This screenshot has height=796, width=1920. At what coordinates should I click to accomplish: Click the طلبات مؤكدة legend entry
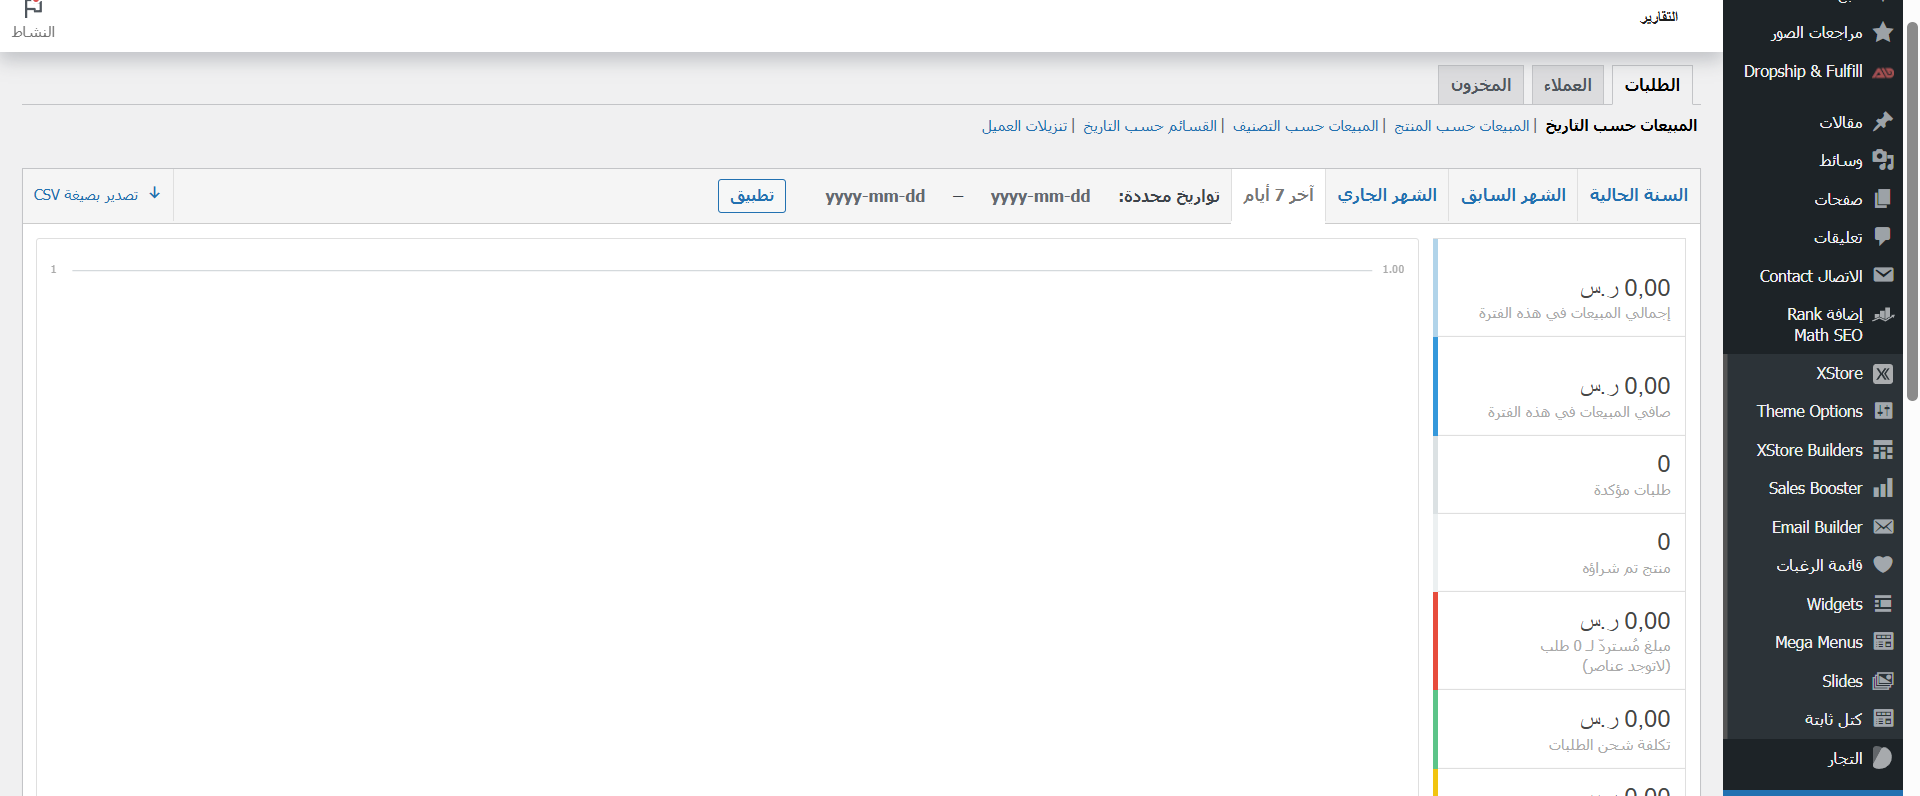point(1560,475)
